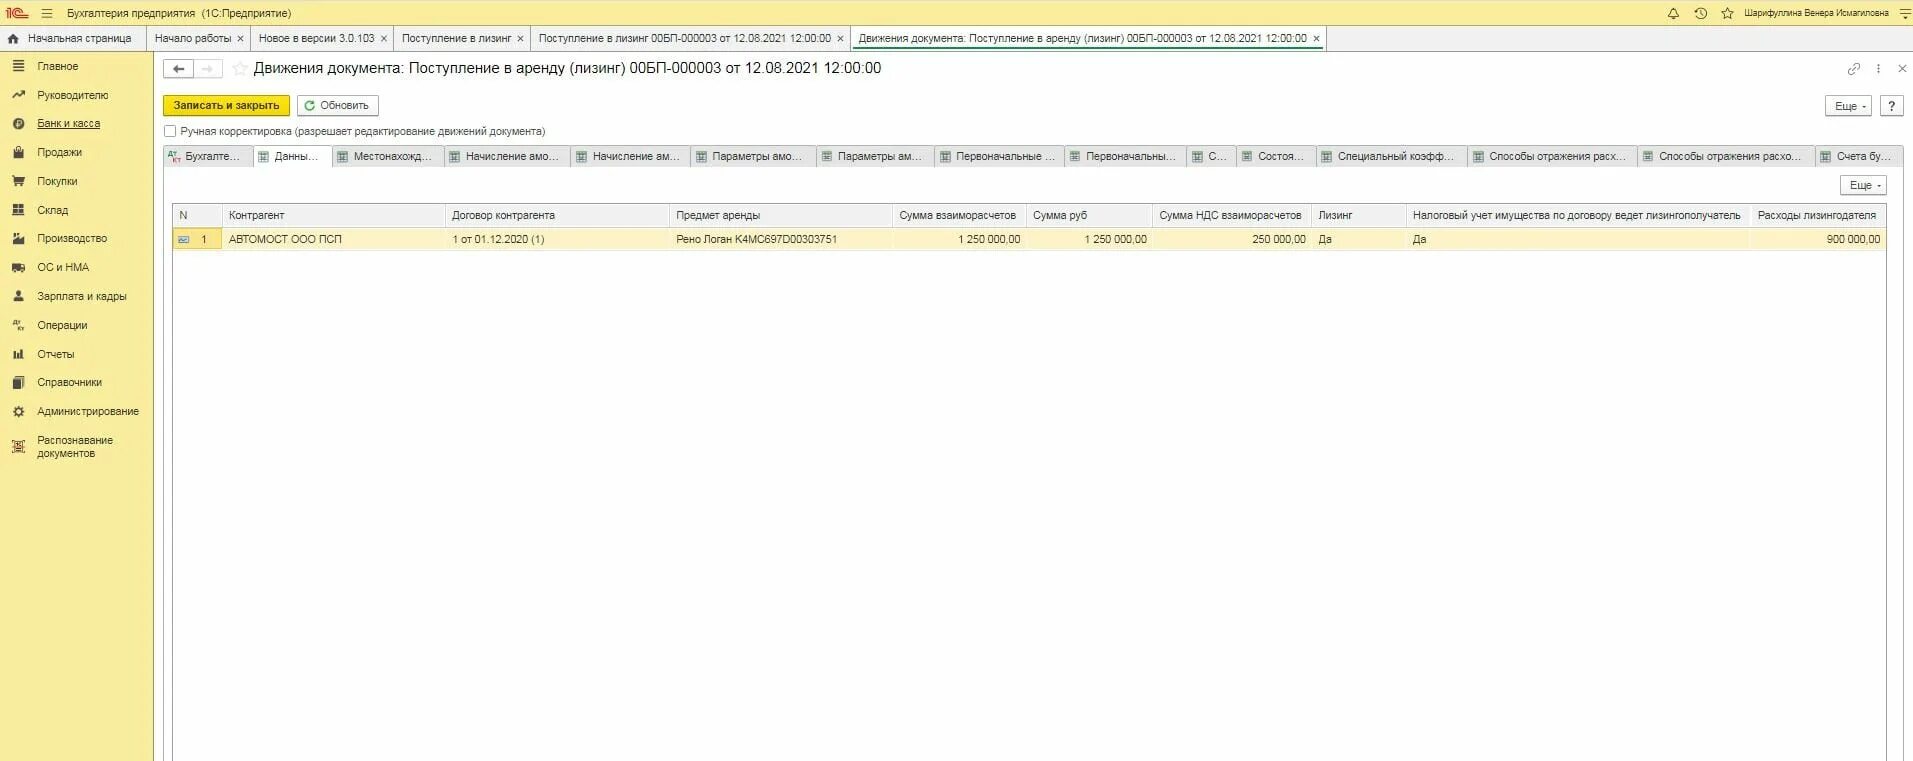Sort by Расходы лизингодателя column header

click(1818, 215)
